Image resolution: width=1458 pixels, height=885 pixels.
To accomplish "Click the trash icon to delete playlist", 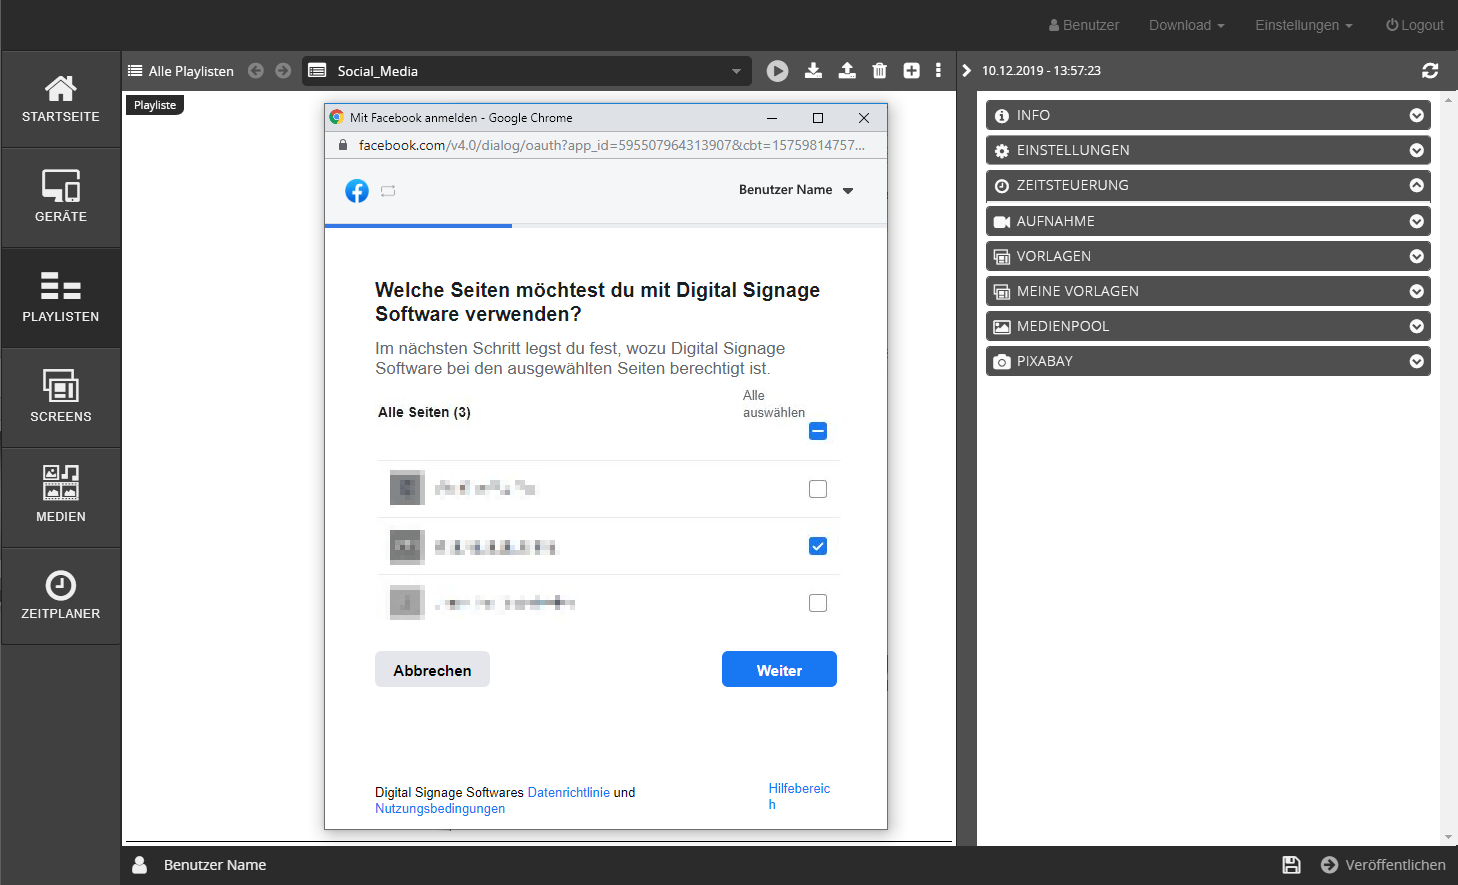I will 879,71.
